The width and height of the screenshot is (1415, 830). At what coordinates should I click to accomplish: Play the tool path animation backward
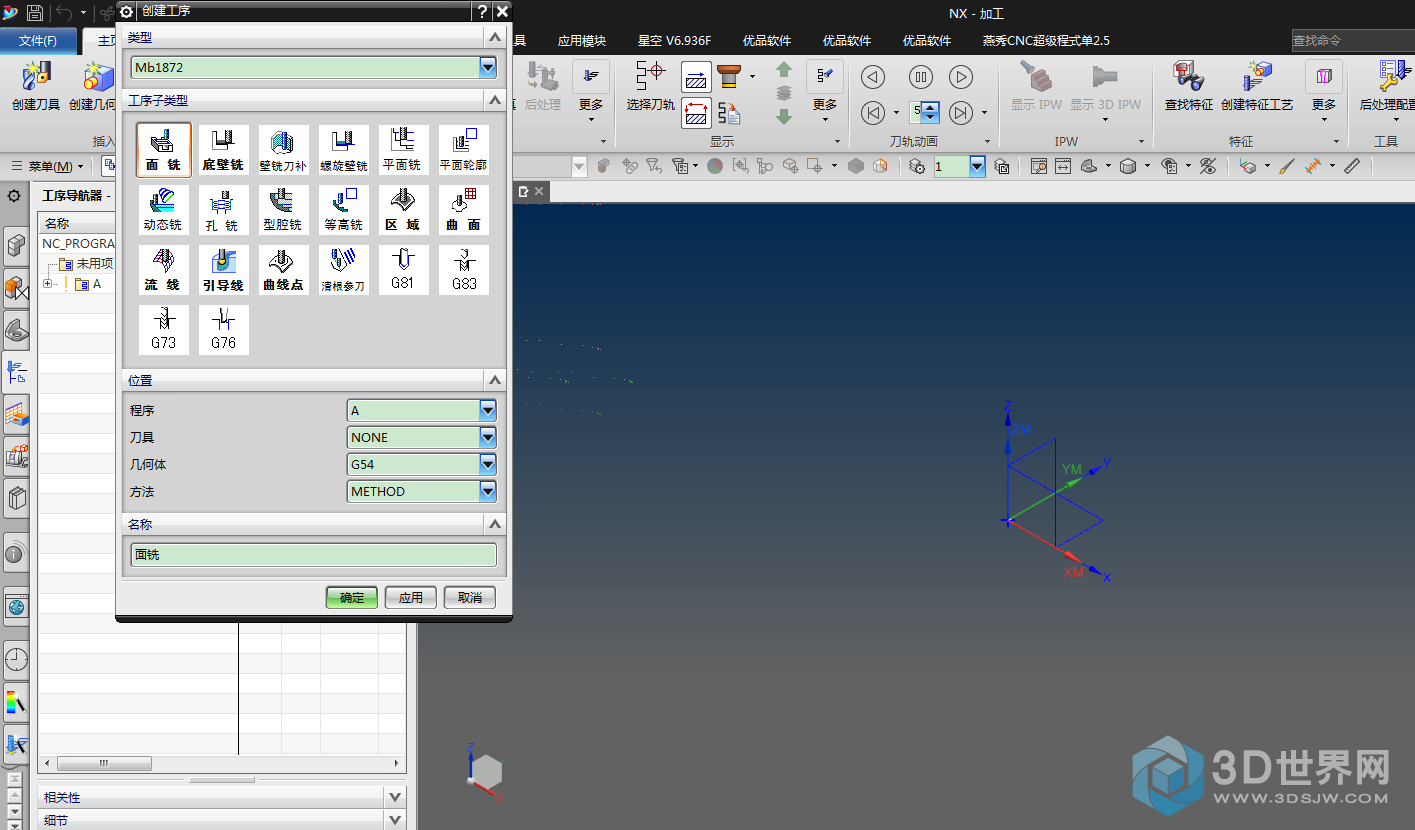click(873, 77)
